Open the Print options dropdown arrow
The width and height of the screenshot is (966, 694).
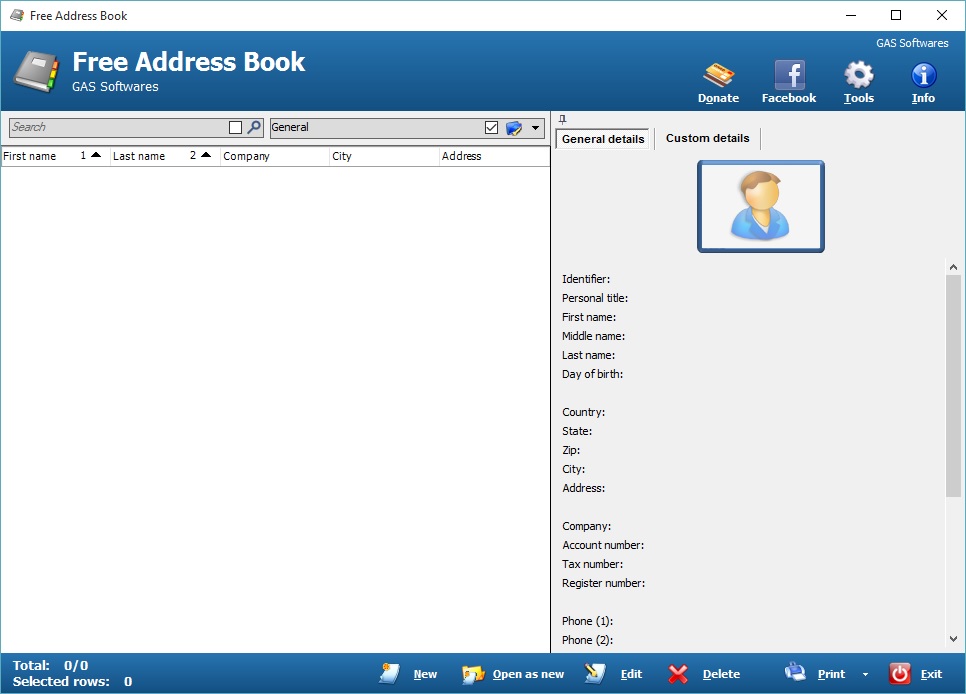tap(865, 674)
